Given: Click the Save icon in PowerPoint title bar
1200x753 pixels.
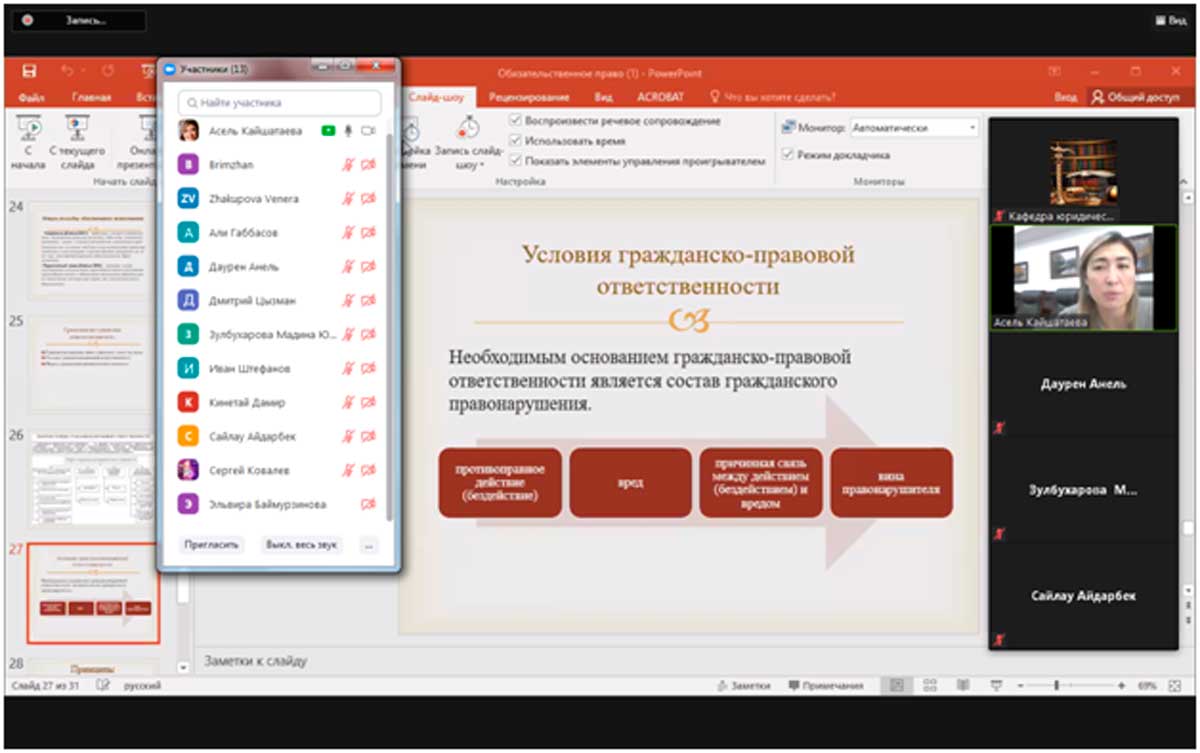Looking at the screenshot, I should 29,71.
